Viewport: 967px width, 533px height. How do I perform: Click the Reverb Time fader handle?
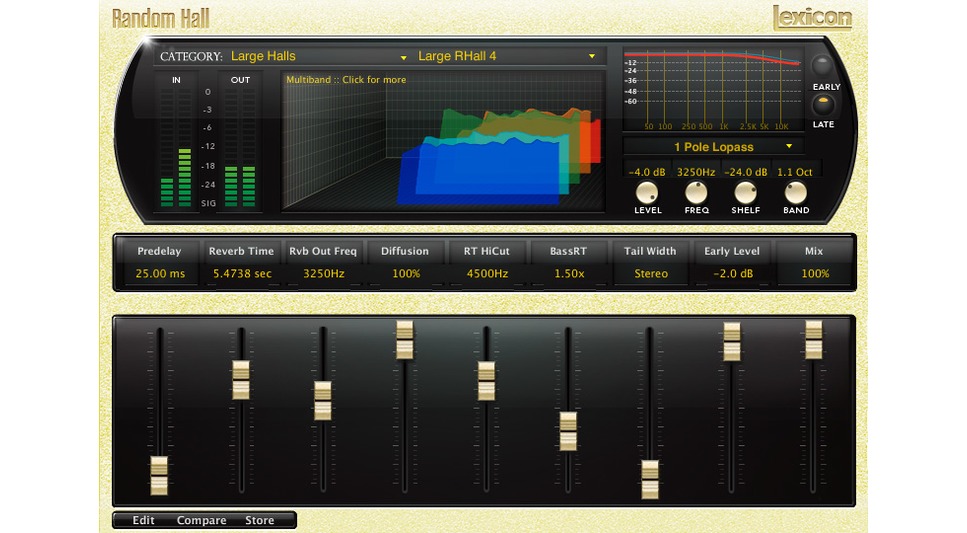pos(241,380)
